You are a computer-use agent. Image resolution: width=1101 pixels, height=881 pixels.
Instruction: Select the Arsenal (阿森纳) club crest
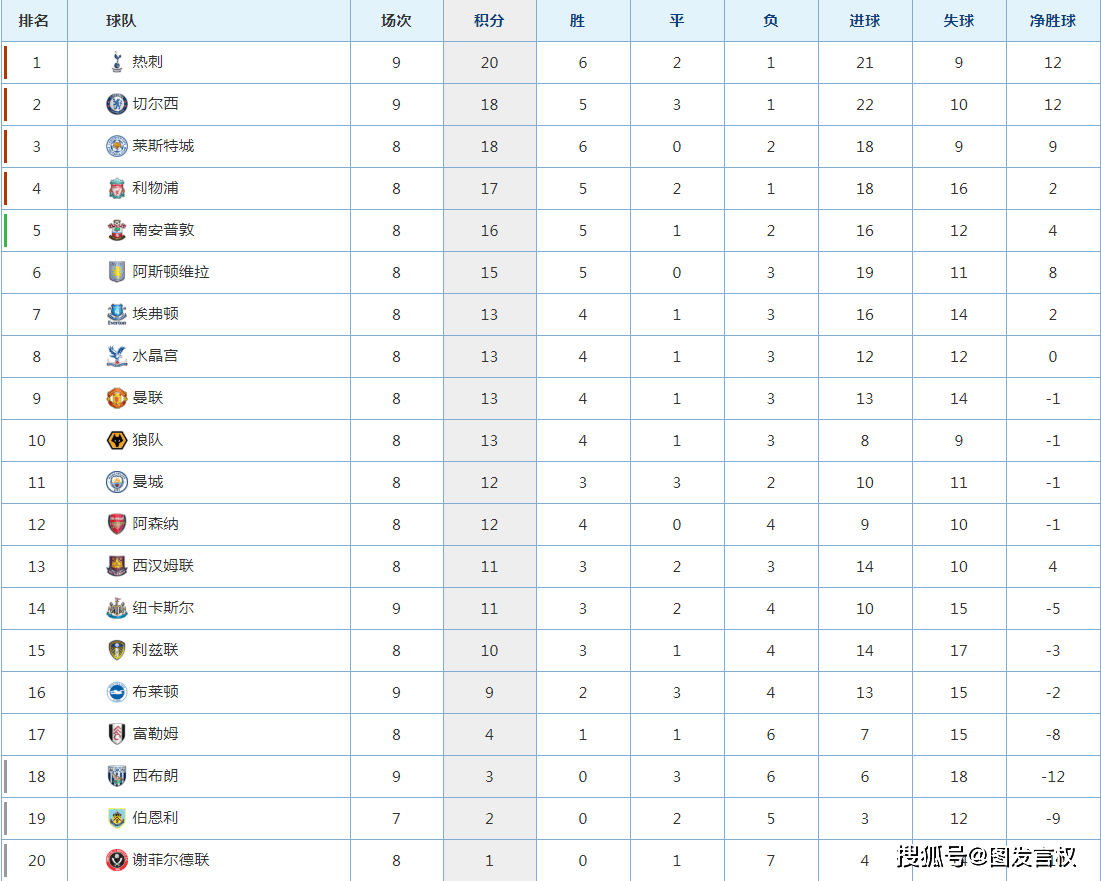[x=117, y=524]
